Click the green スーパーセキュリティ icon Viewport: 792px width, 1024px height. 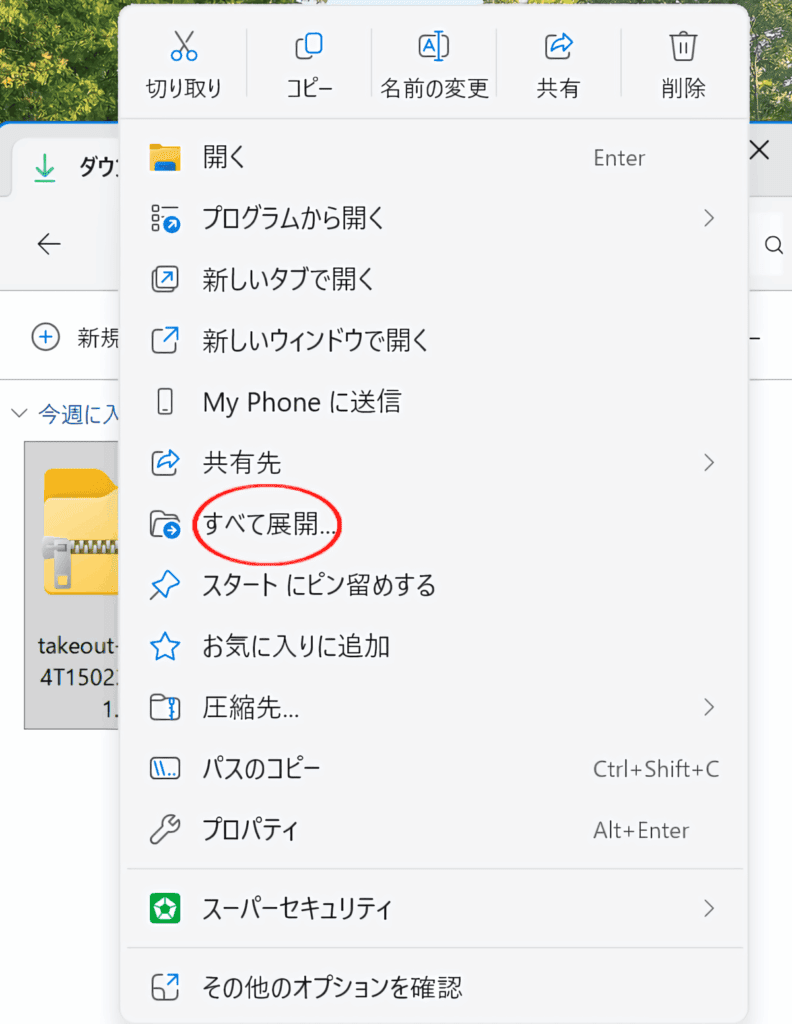click(x=165, y=908)
